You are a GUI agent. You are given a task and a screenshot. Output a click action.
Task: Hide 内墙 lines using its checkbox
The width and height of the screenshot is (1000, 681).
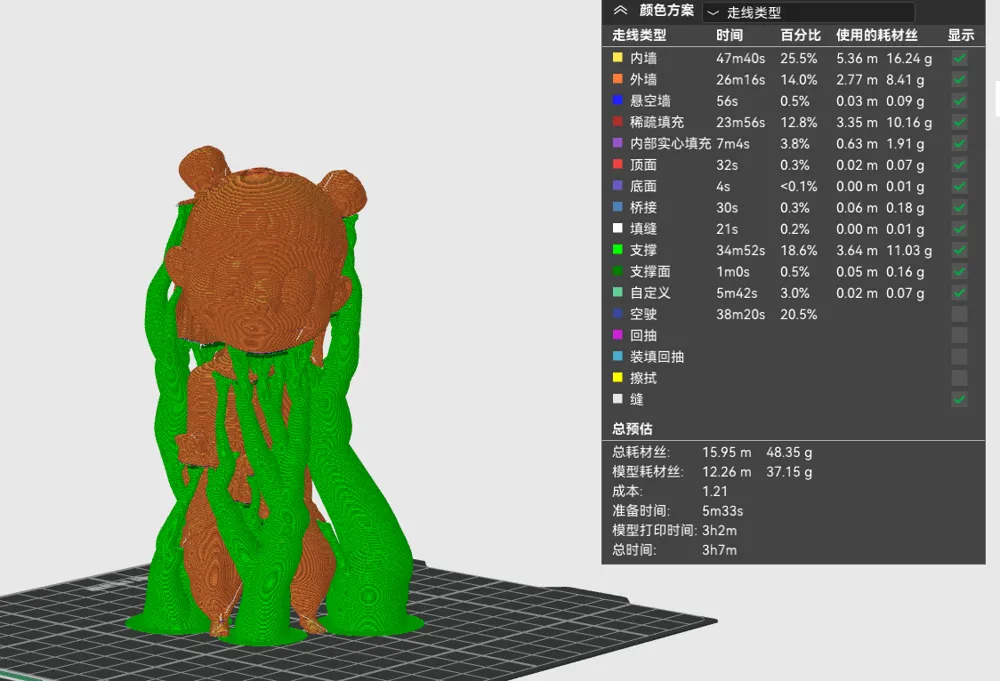pyautogui.click(x=959, y=59)
